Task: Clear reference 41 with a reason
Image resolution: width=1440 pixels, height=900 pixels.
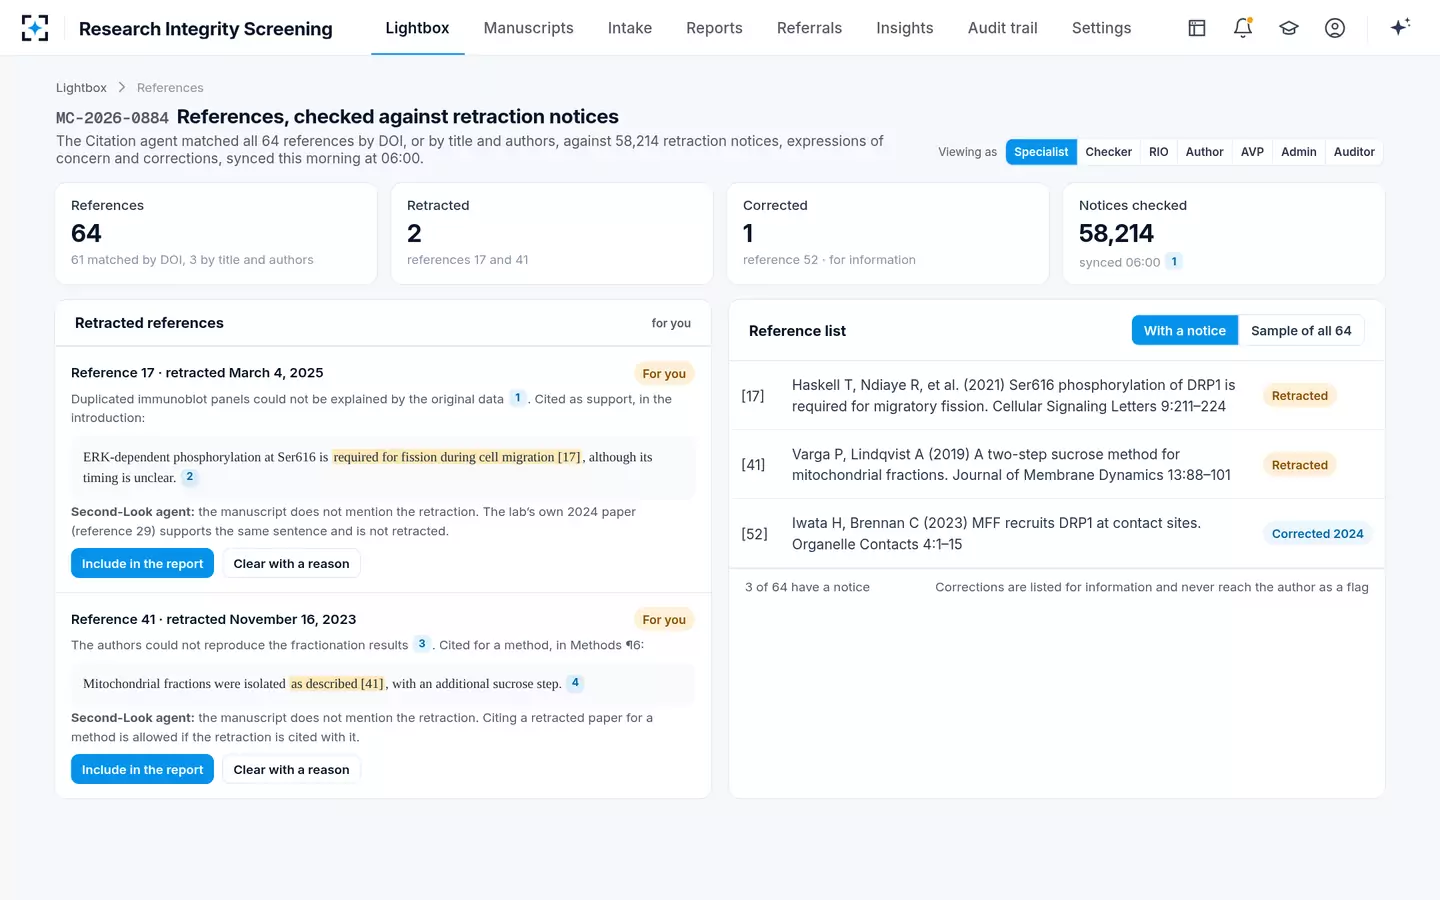Action: point(291,770)
